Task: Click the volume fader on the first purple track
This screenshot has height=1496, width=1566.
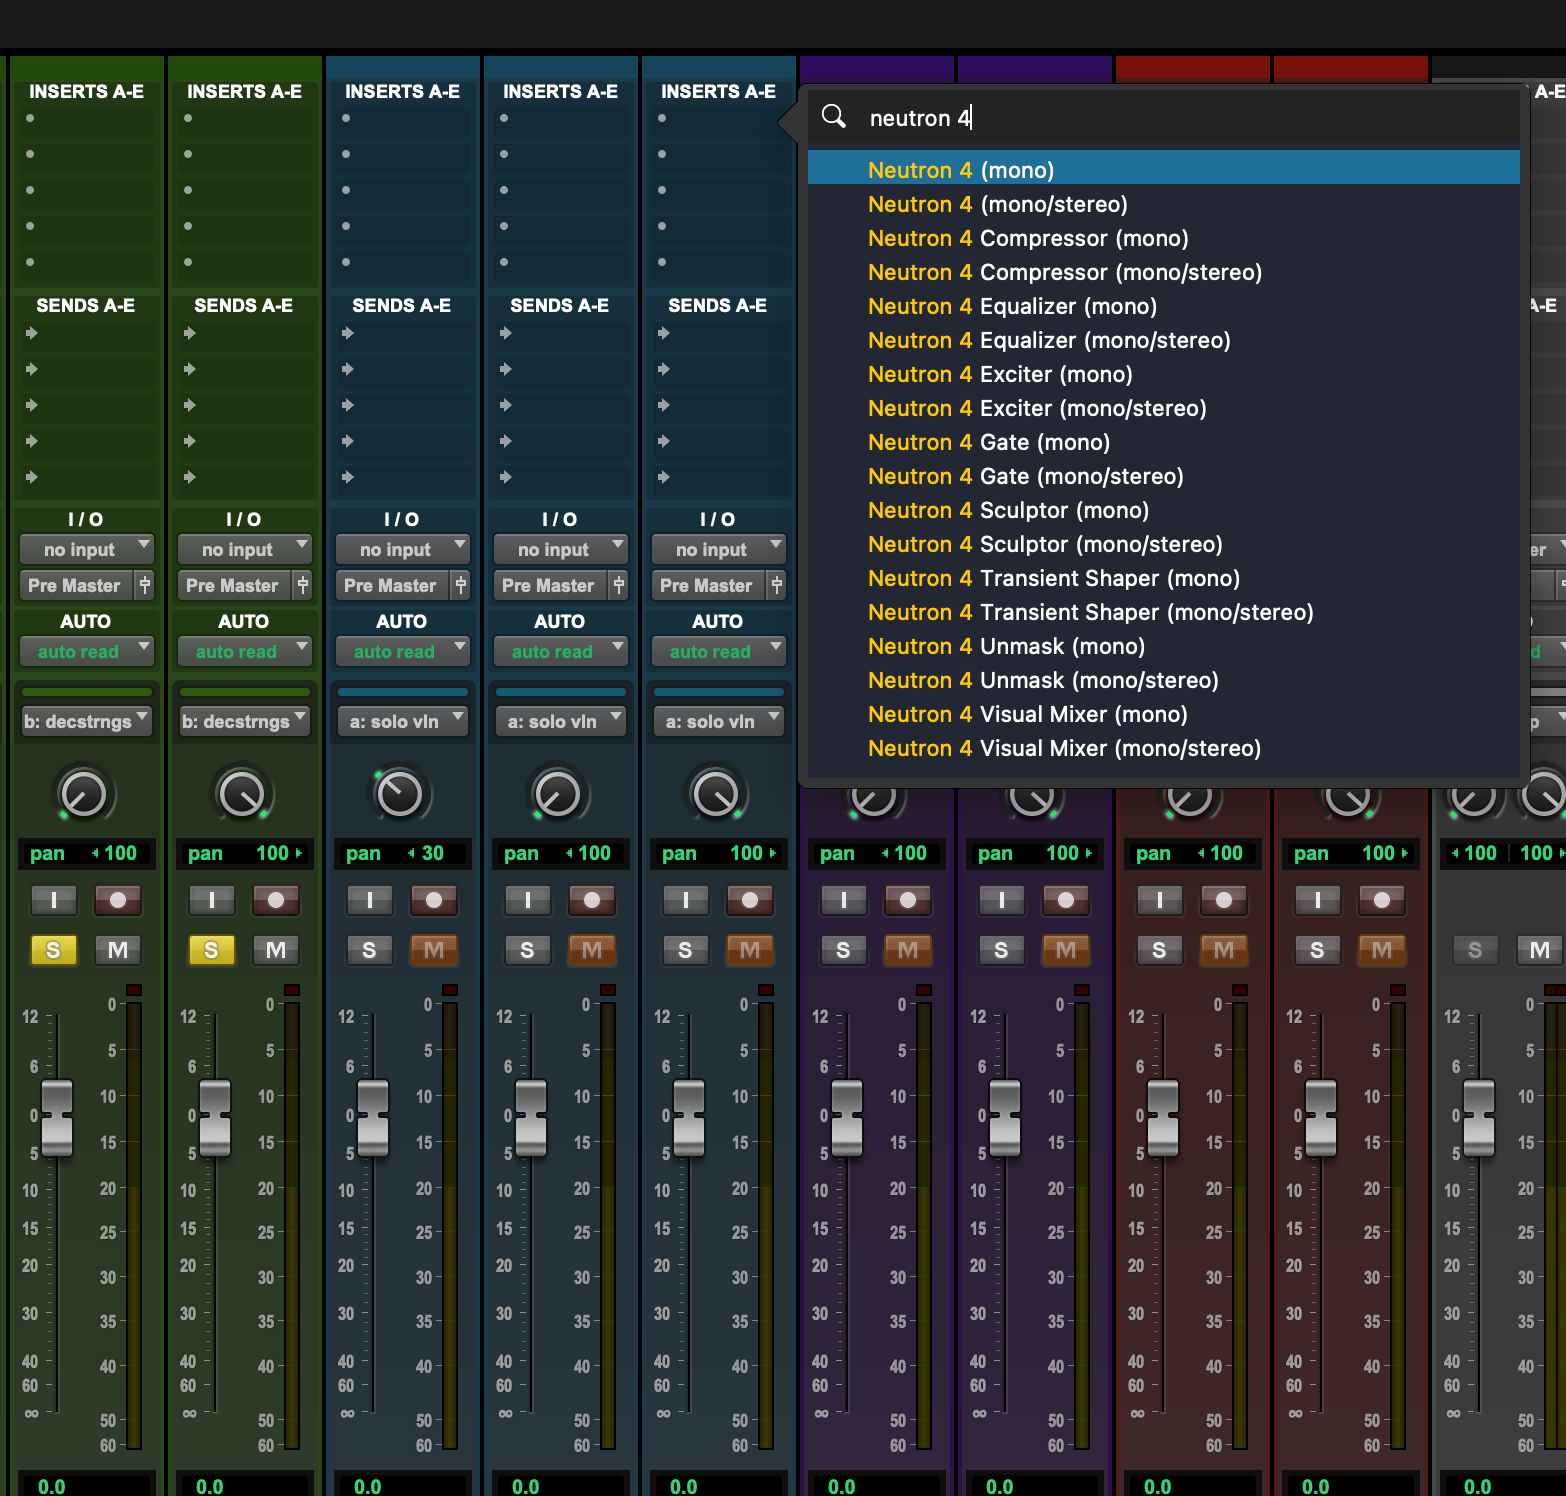Action: [x=847, y=1117]
